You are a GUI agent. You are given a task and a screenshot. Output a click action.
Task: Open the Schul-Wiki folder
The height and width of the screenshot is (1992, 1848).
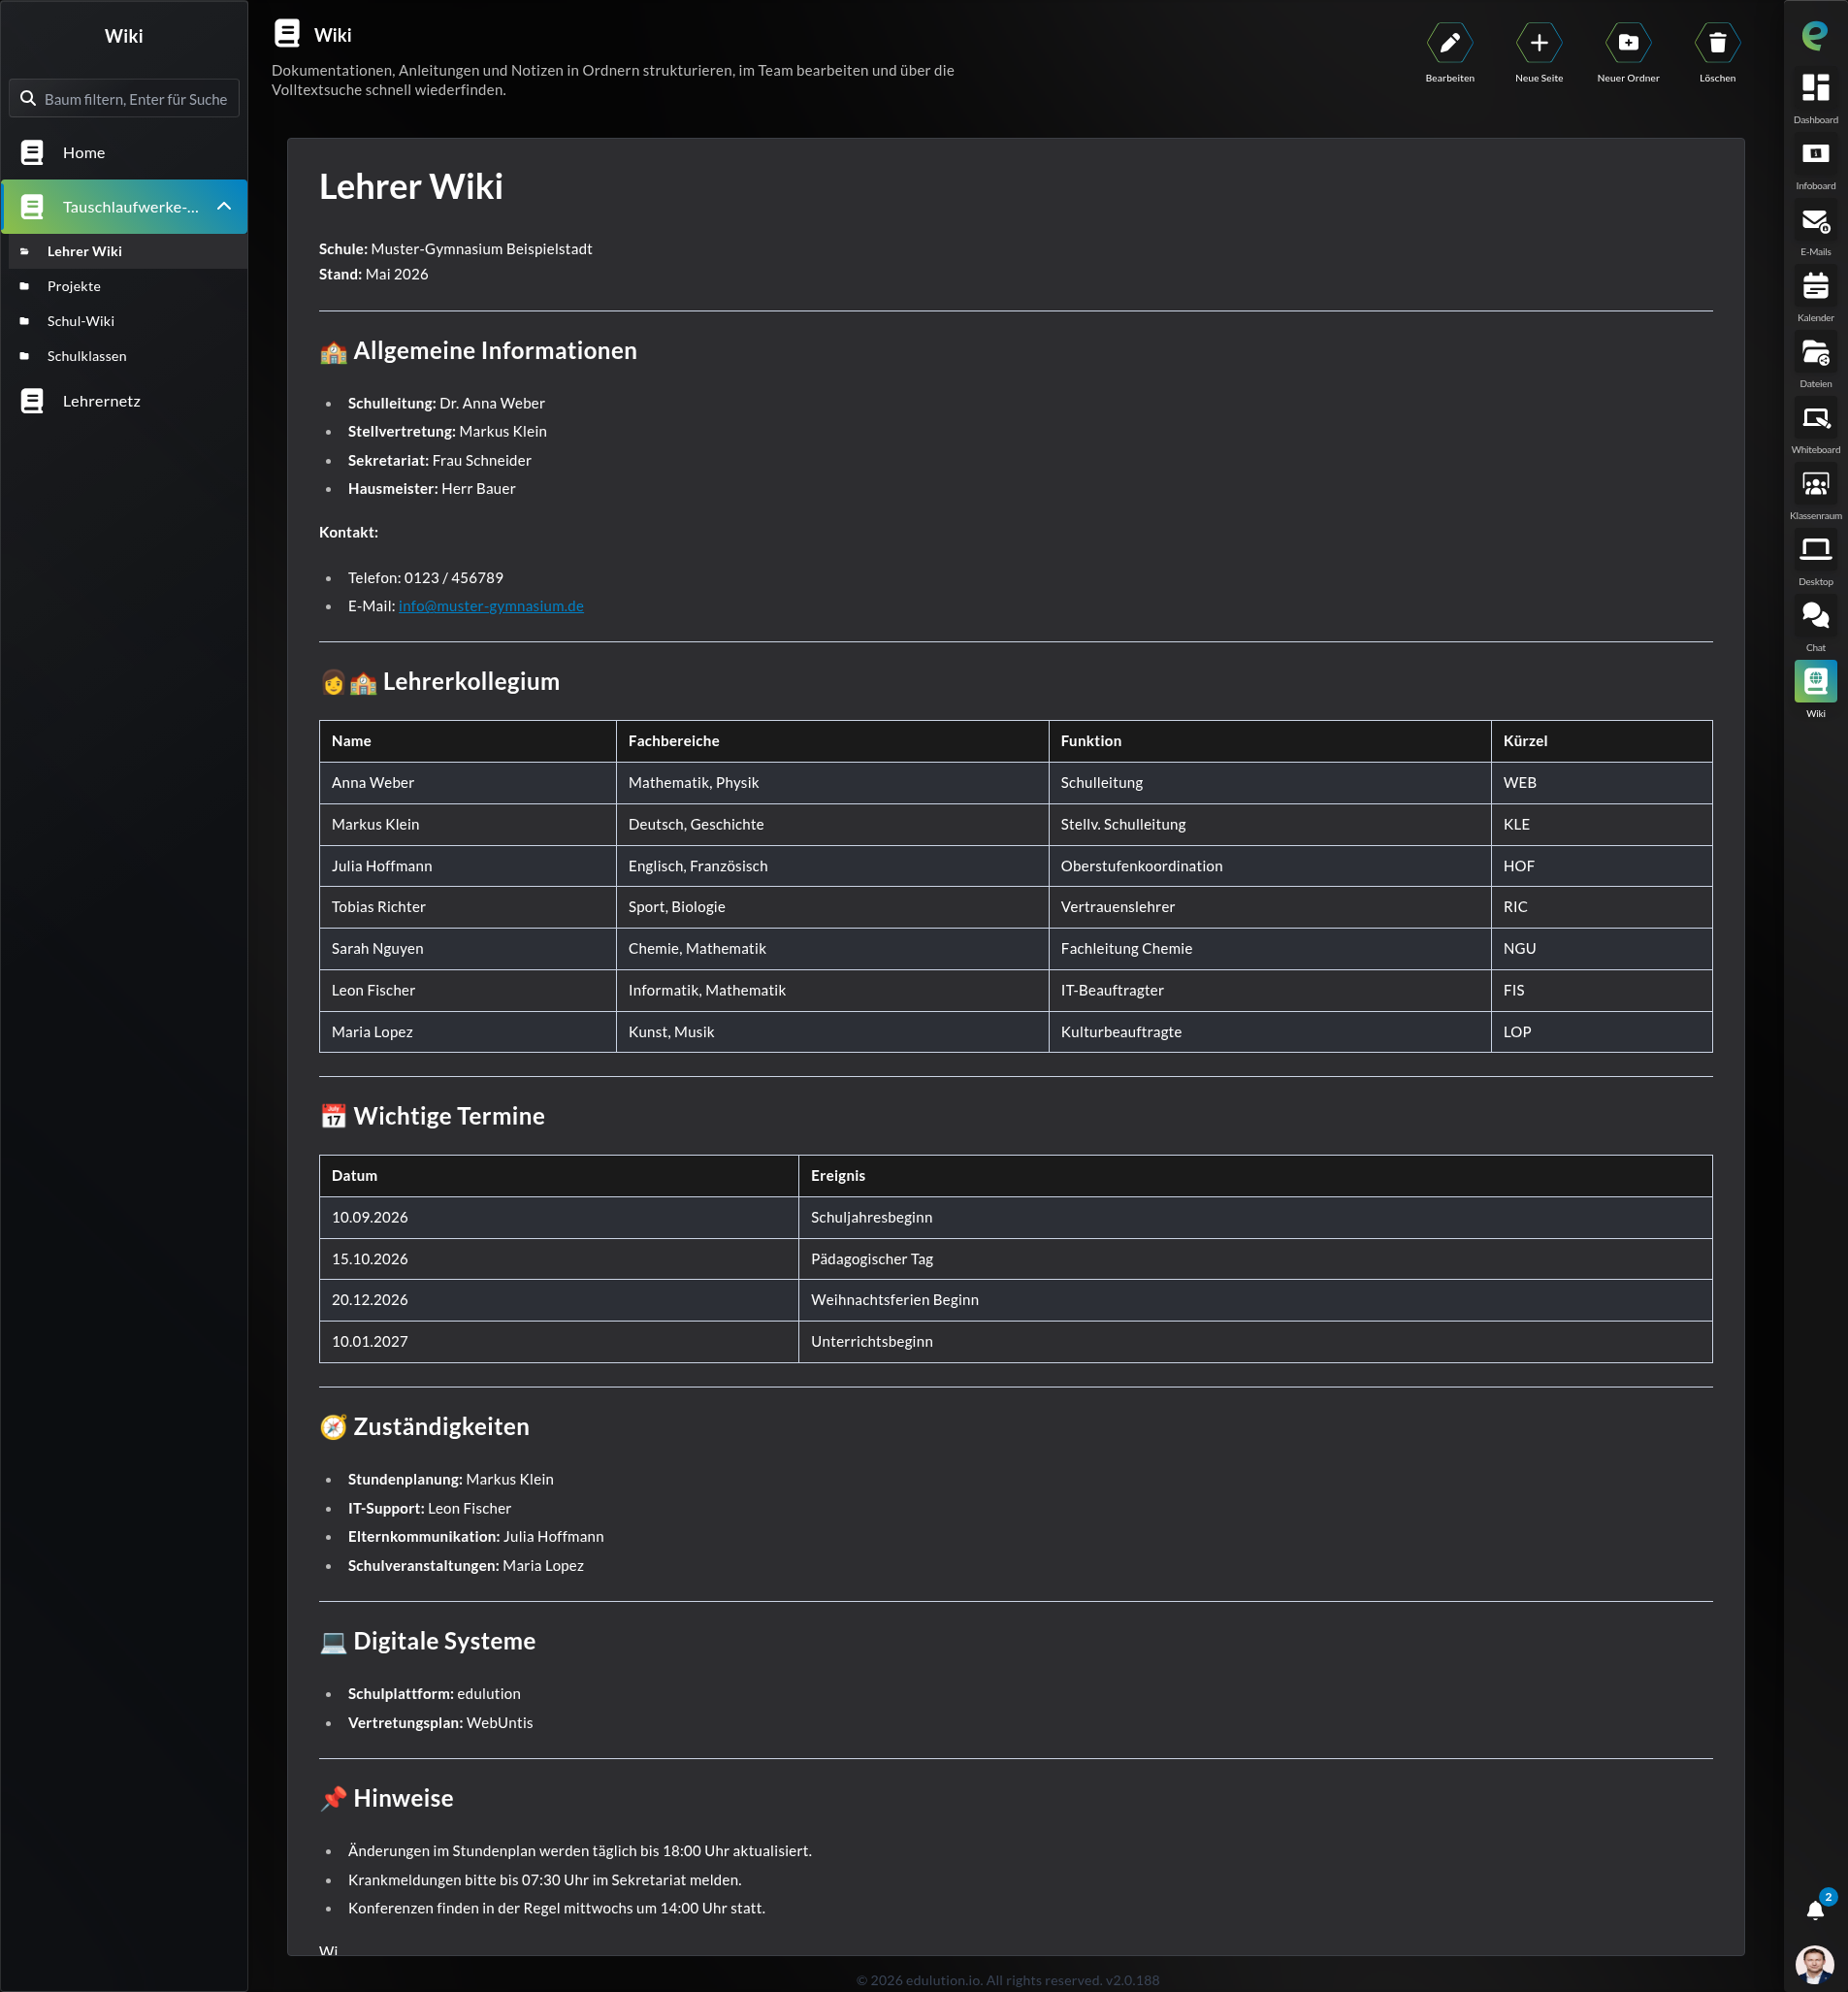tap(127, 321)
